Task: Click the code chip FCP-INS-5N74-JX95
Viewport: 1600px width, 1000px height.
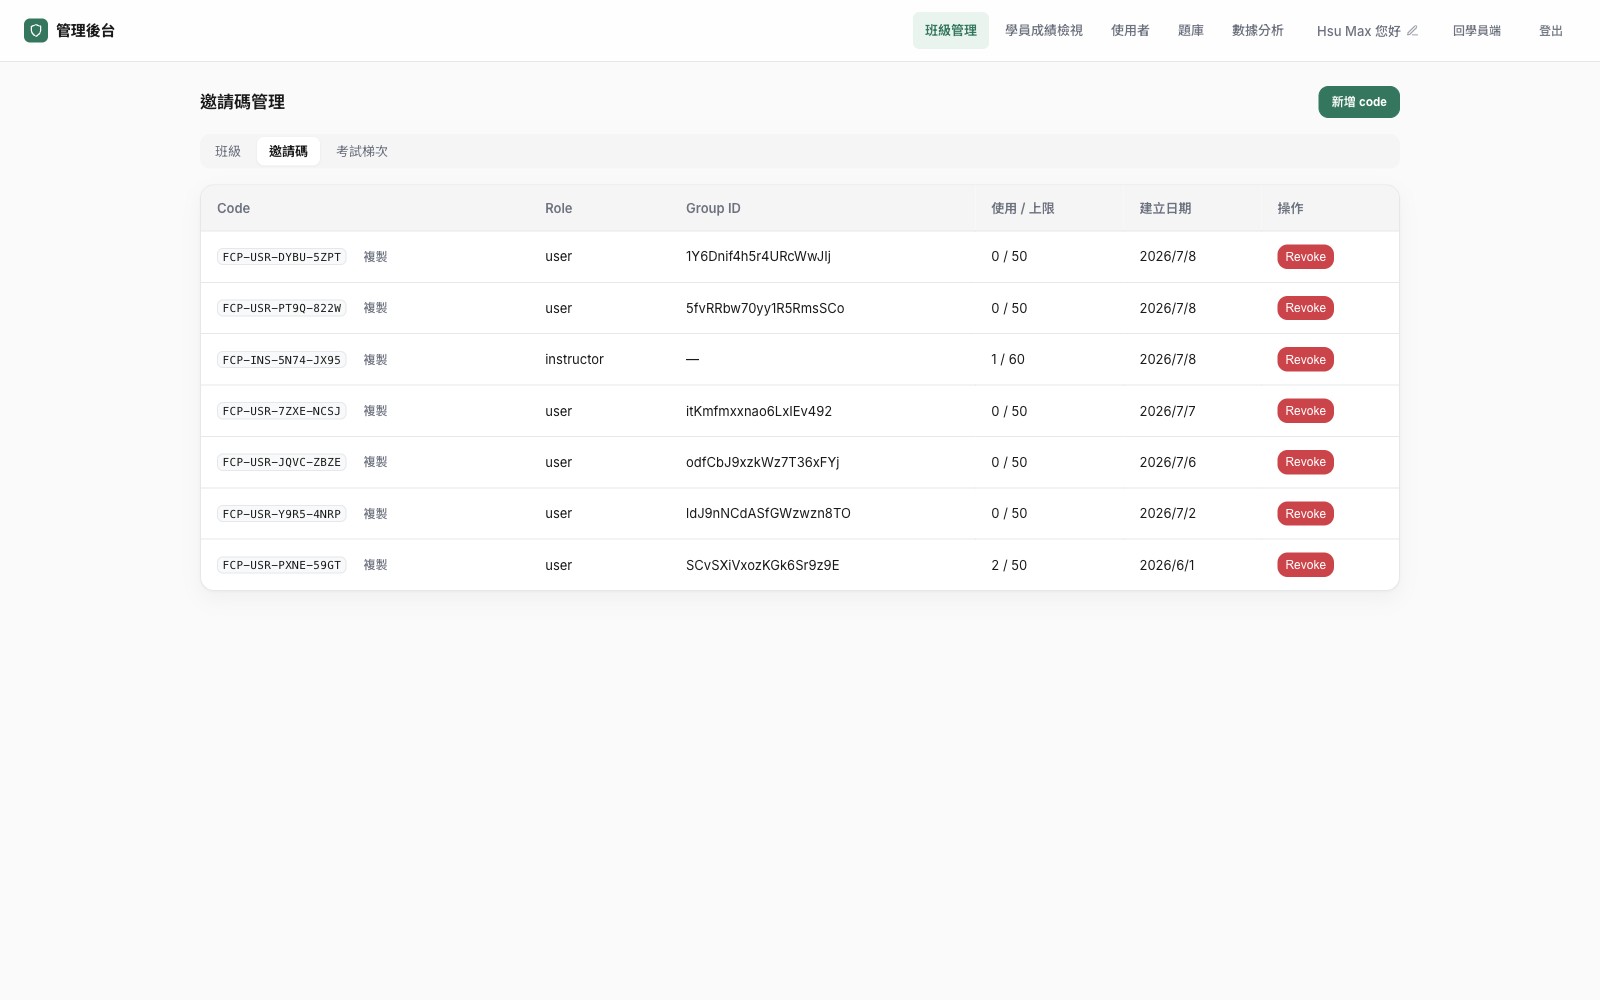Action: click(282, 360)
